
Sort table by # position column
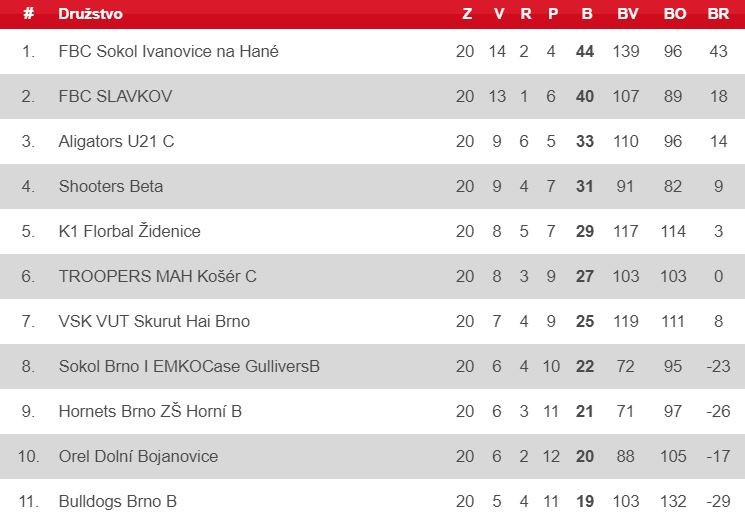click(x=29, y=13)
